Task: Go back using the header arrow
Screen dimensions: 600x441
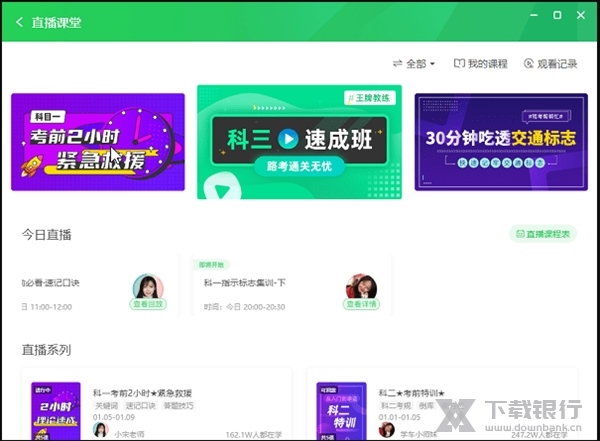Action: tap(20, 22)
